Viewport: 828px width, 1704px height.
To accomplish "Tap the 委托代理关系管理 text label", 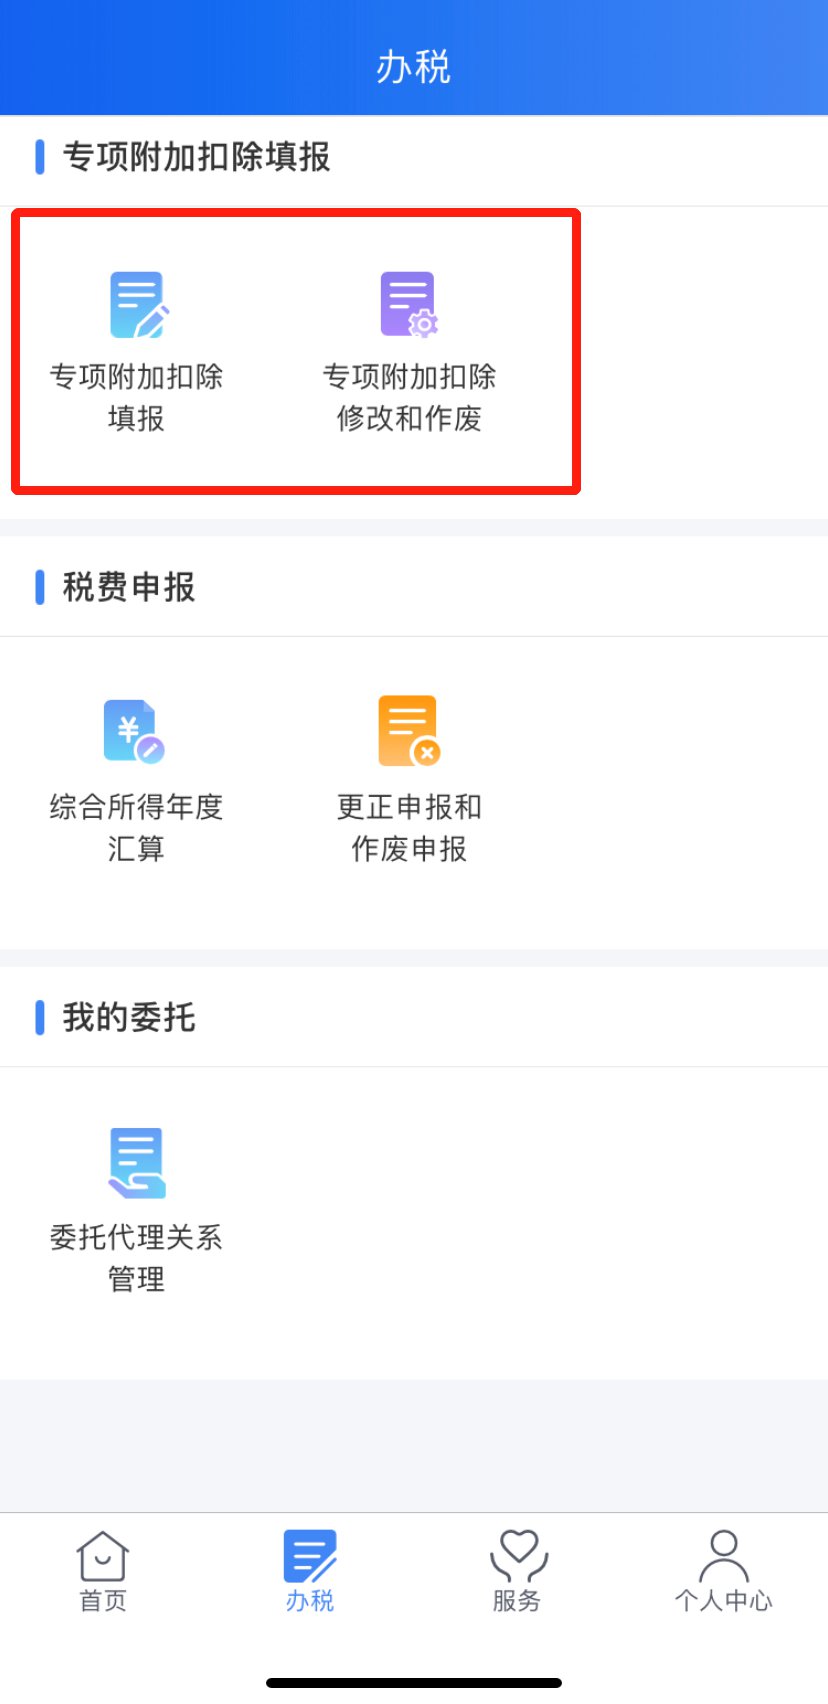I will 137,1258.
